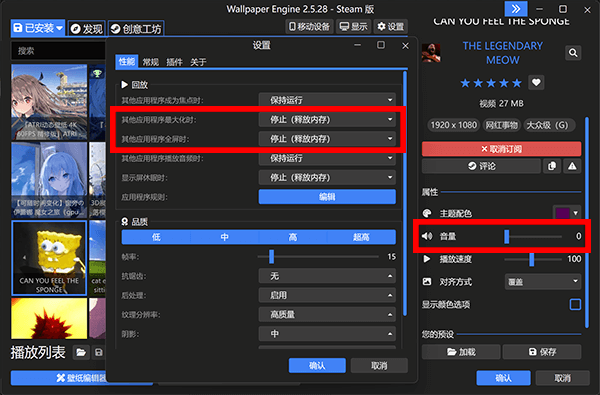Select the 超高 quality preset
This screenshot has width=600, height=395.
(361, 237)
